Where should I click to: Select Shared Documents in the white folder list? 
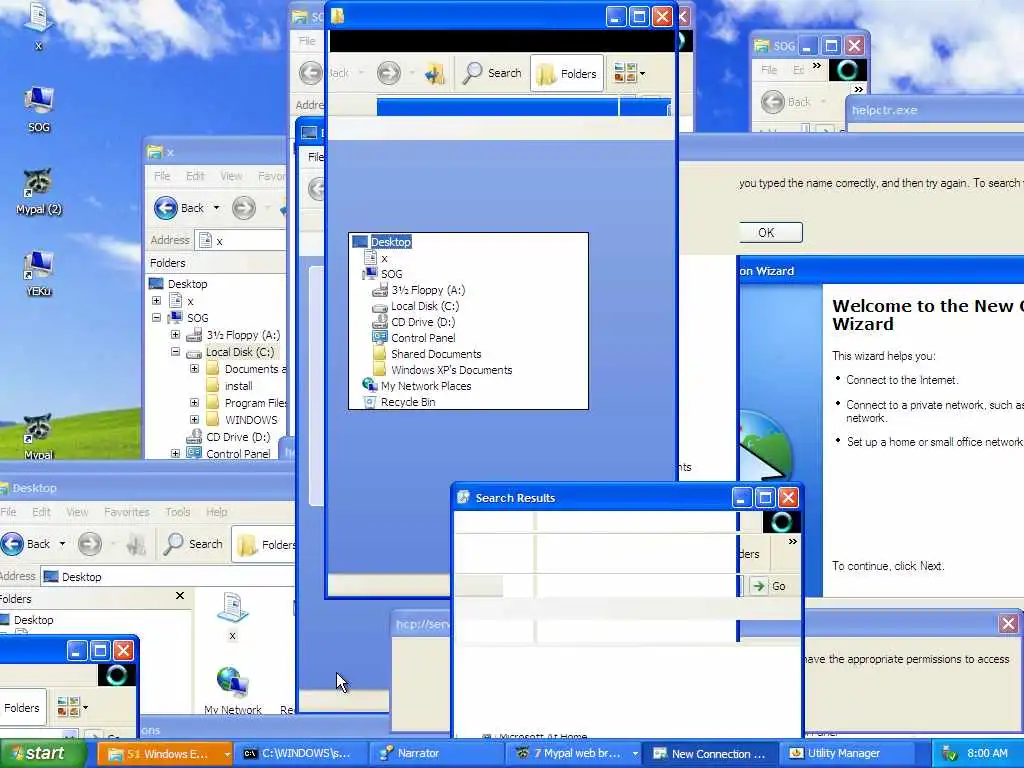pos(436,354)
